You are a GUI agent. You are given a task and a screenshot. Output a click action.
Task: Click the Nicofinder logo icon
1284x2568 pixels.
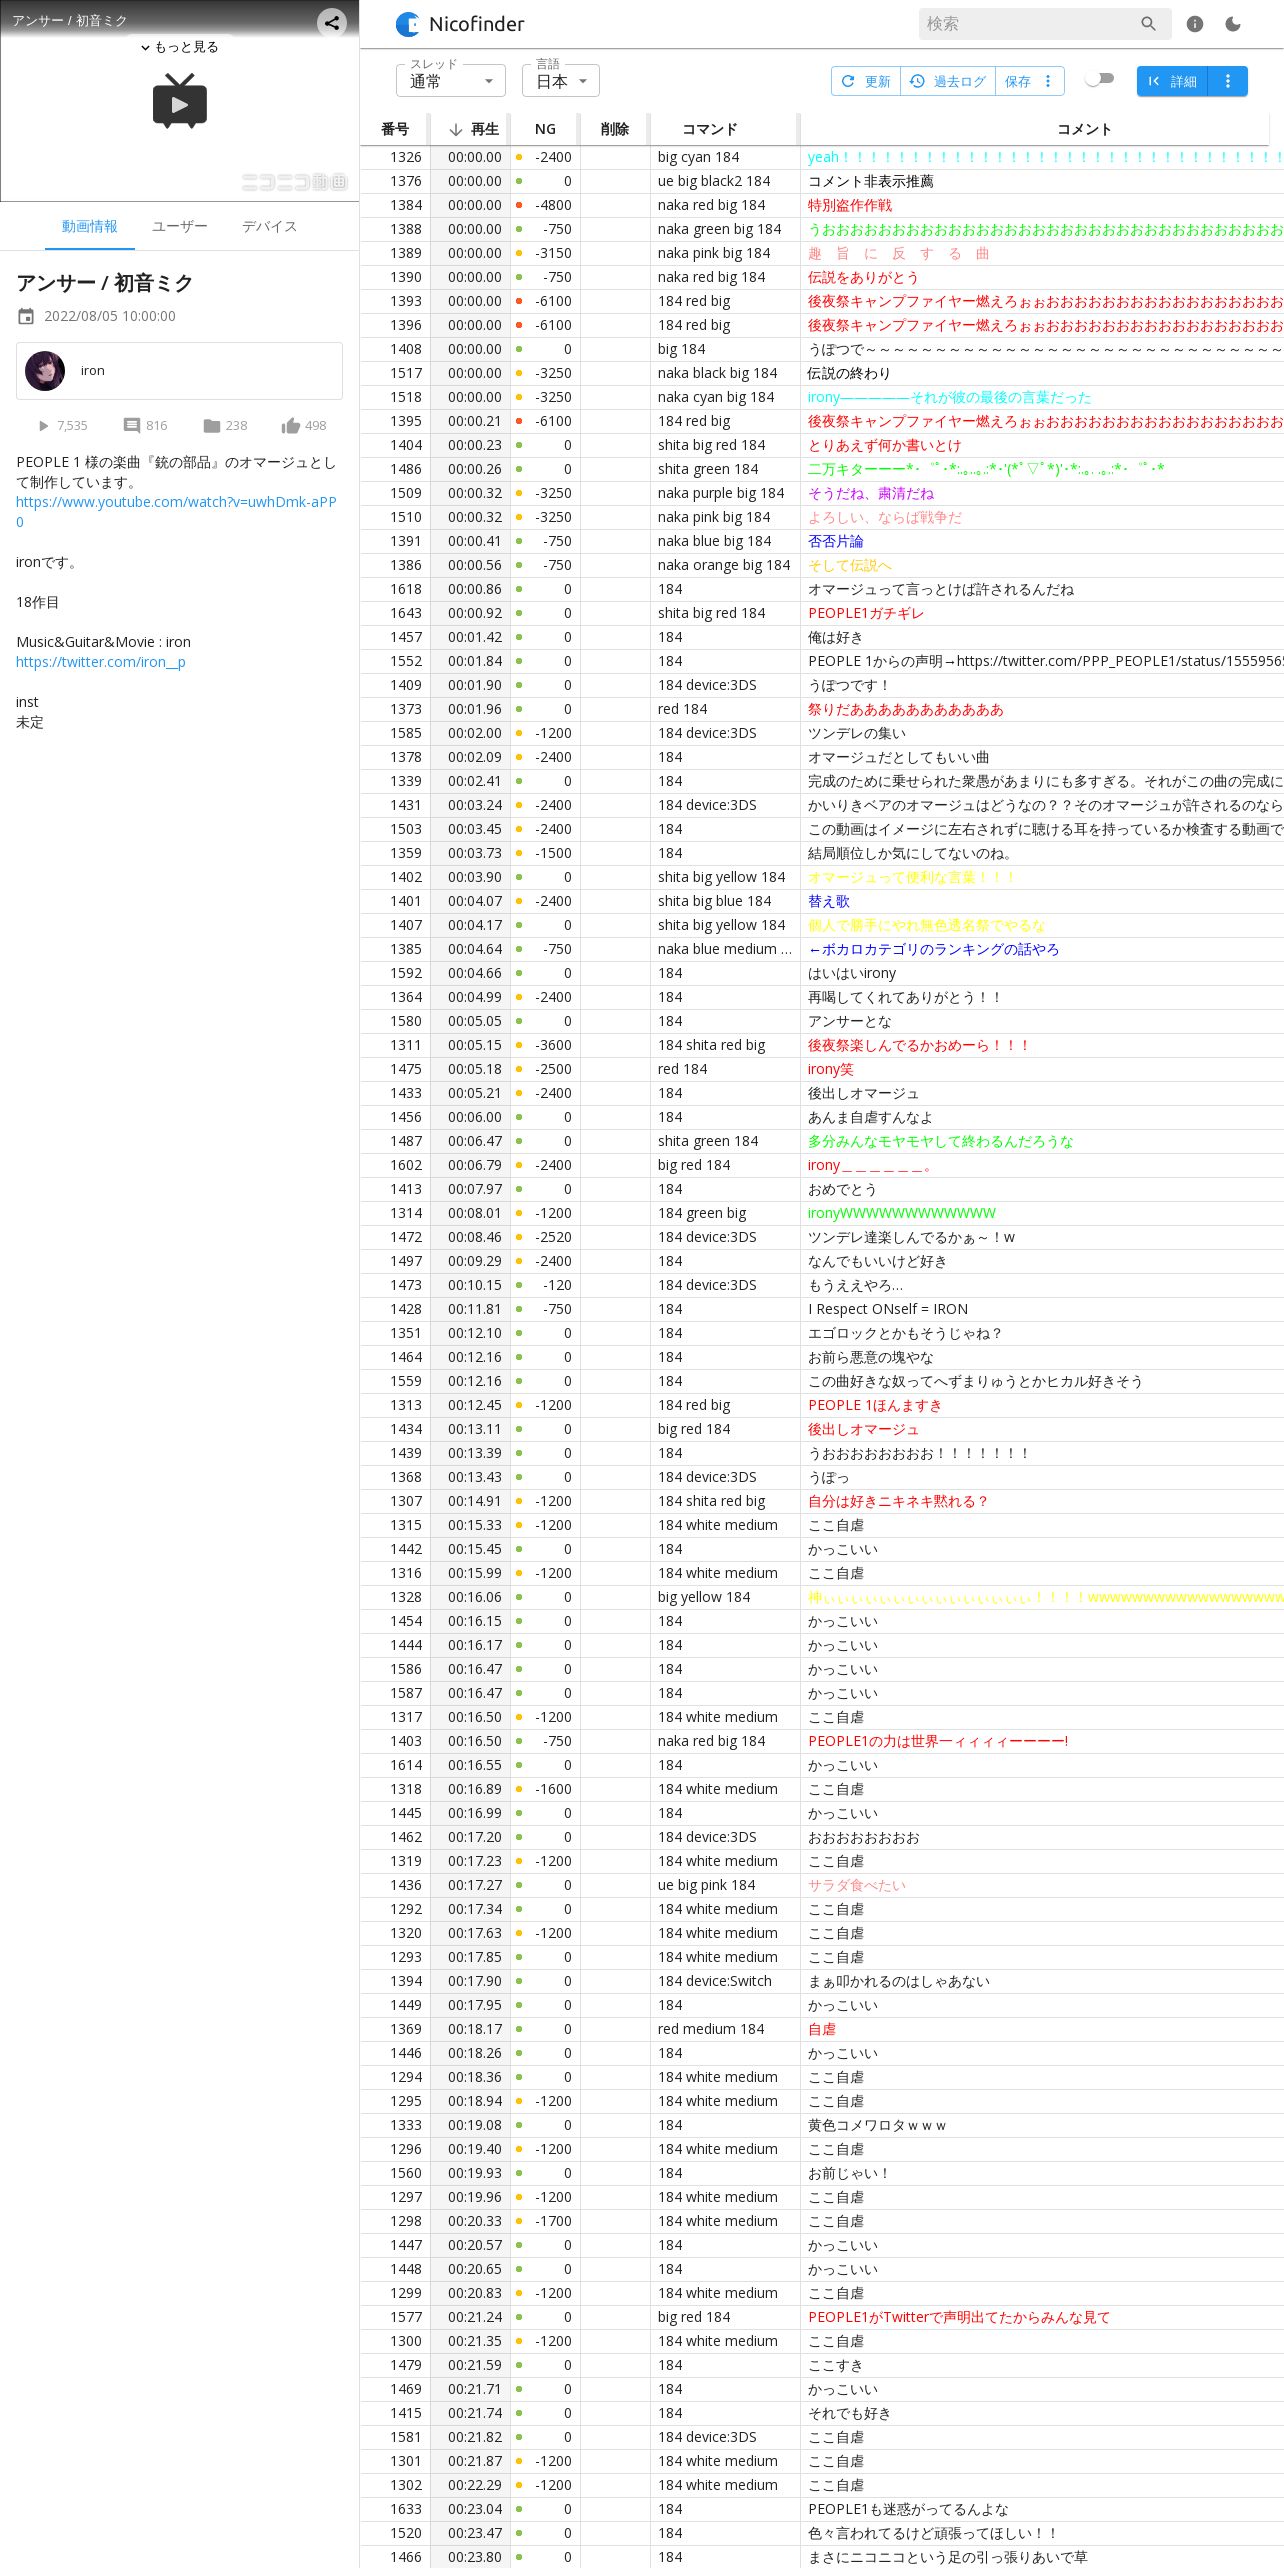[x=407, y=24]
